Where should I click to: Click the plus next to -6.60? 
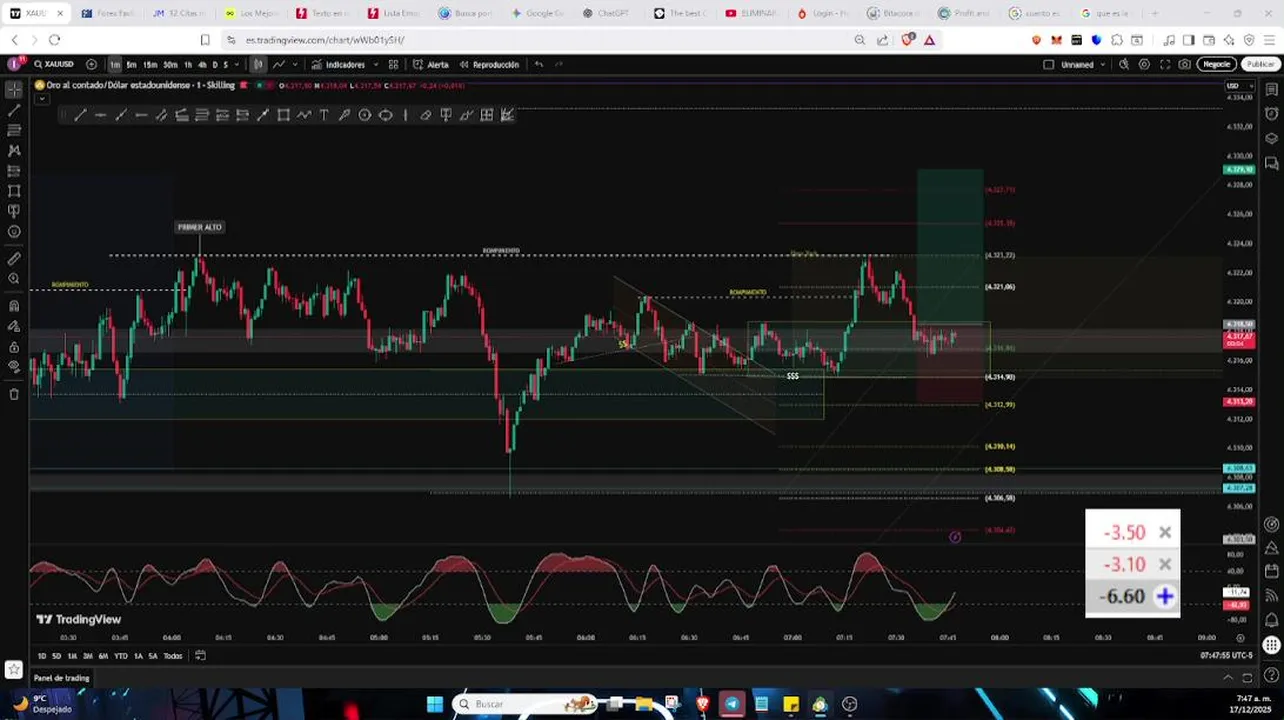click(x=1165, y=597)
